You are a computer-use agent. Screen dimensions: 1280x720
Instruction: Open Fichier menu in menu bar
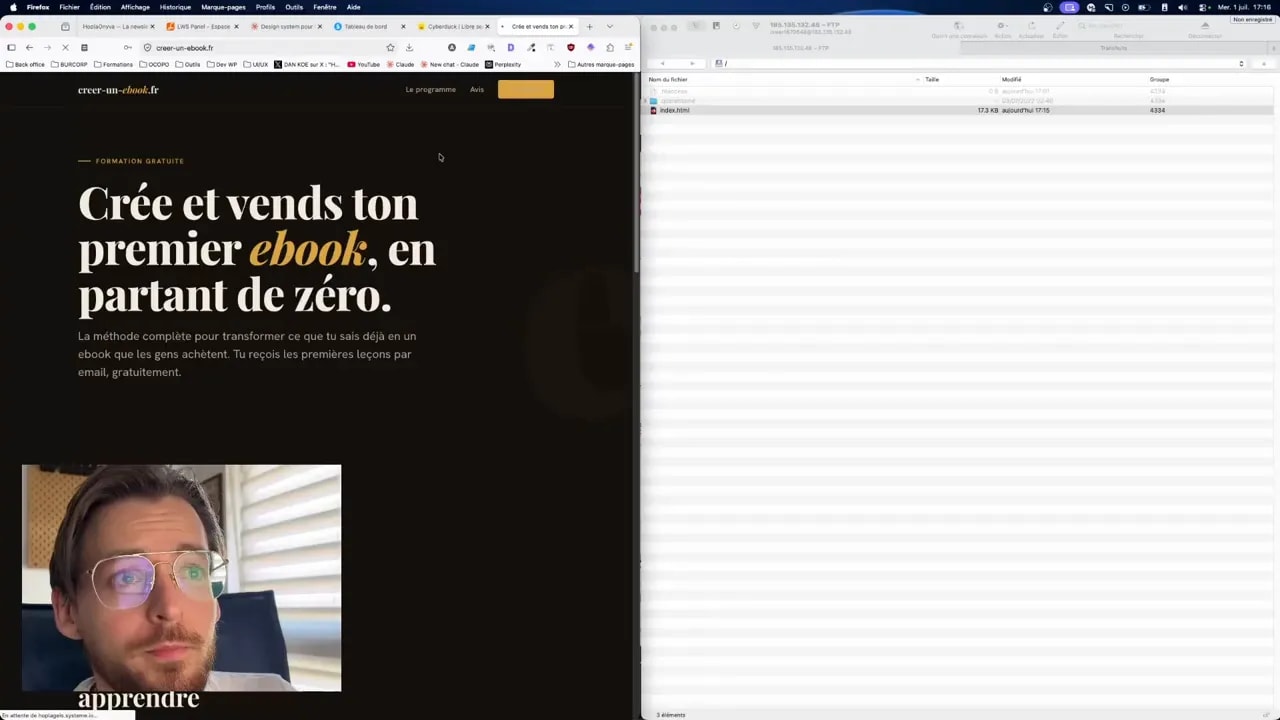69,7
